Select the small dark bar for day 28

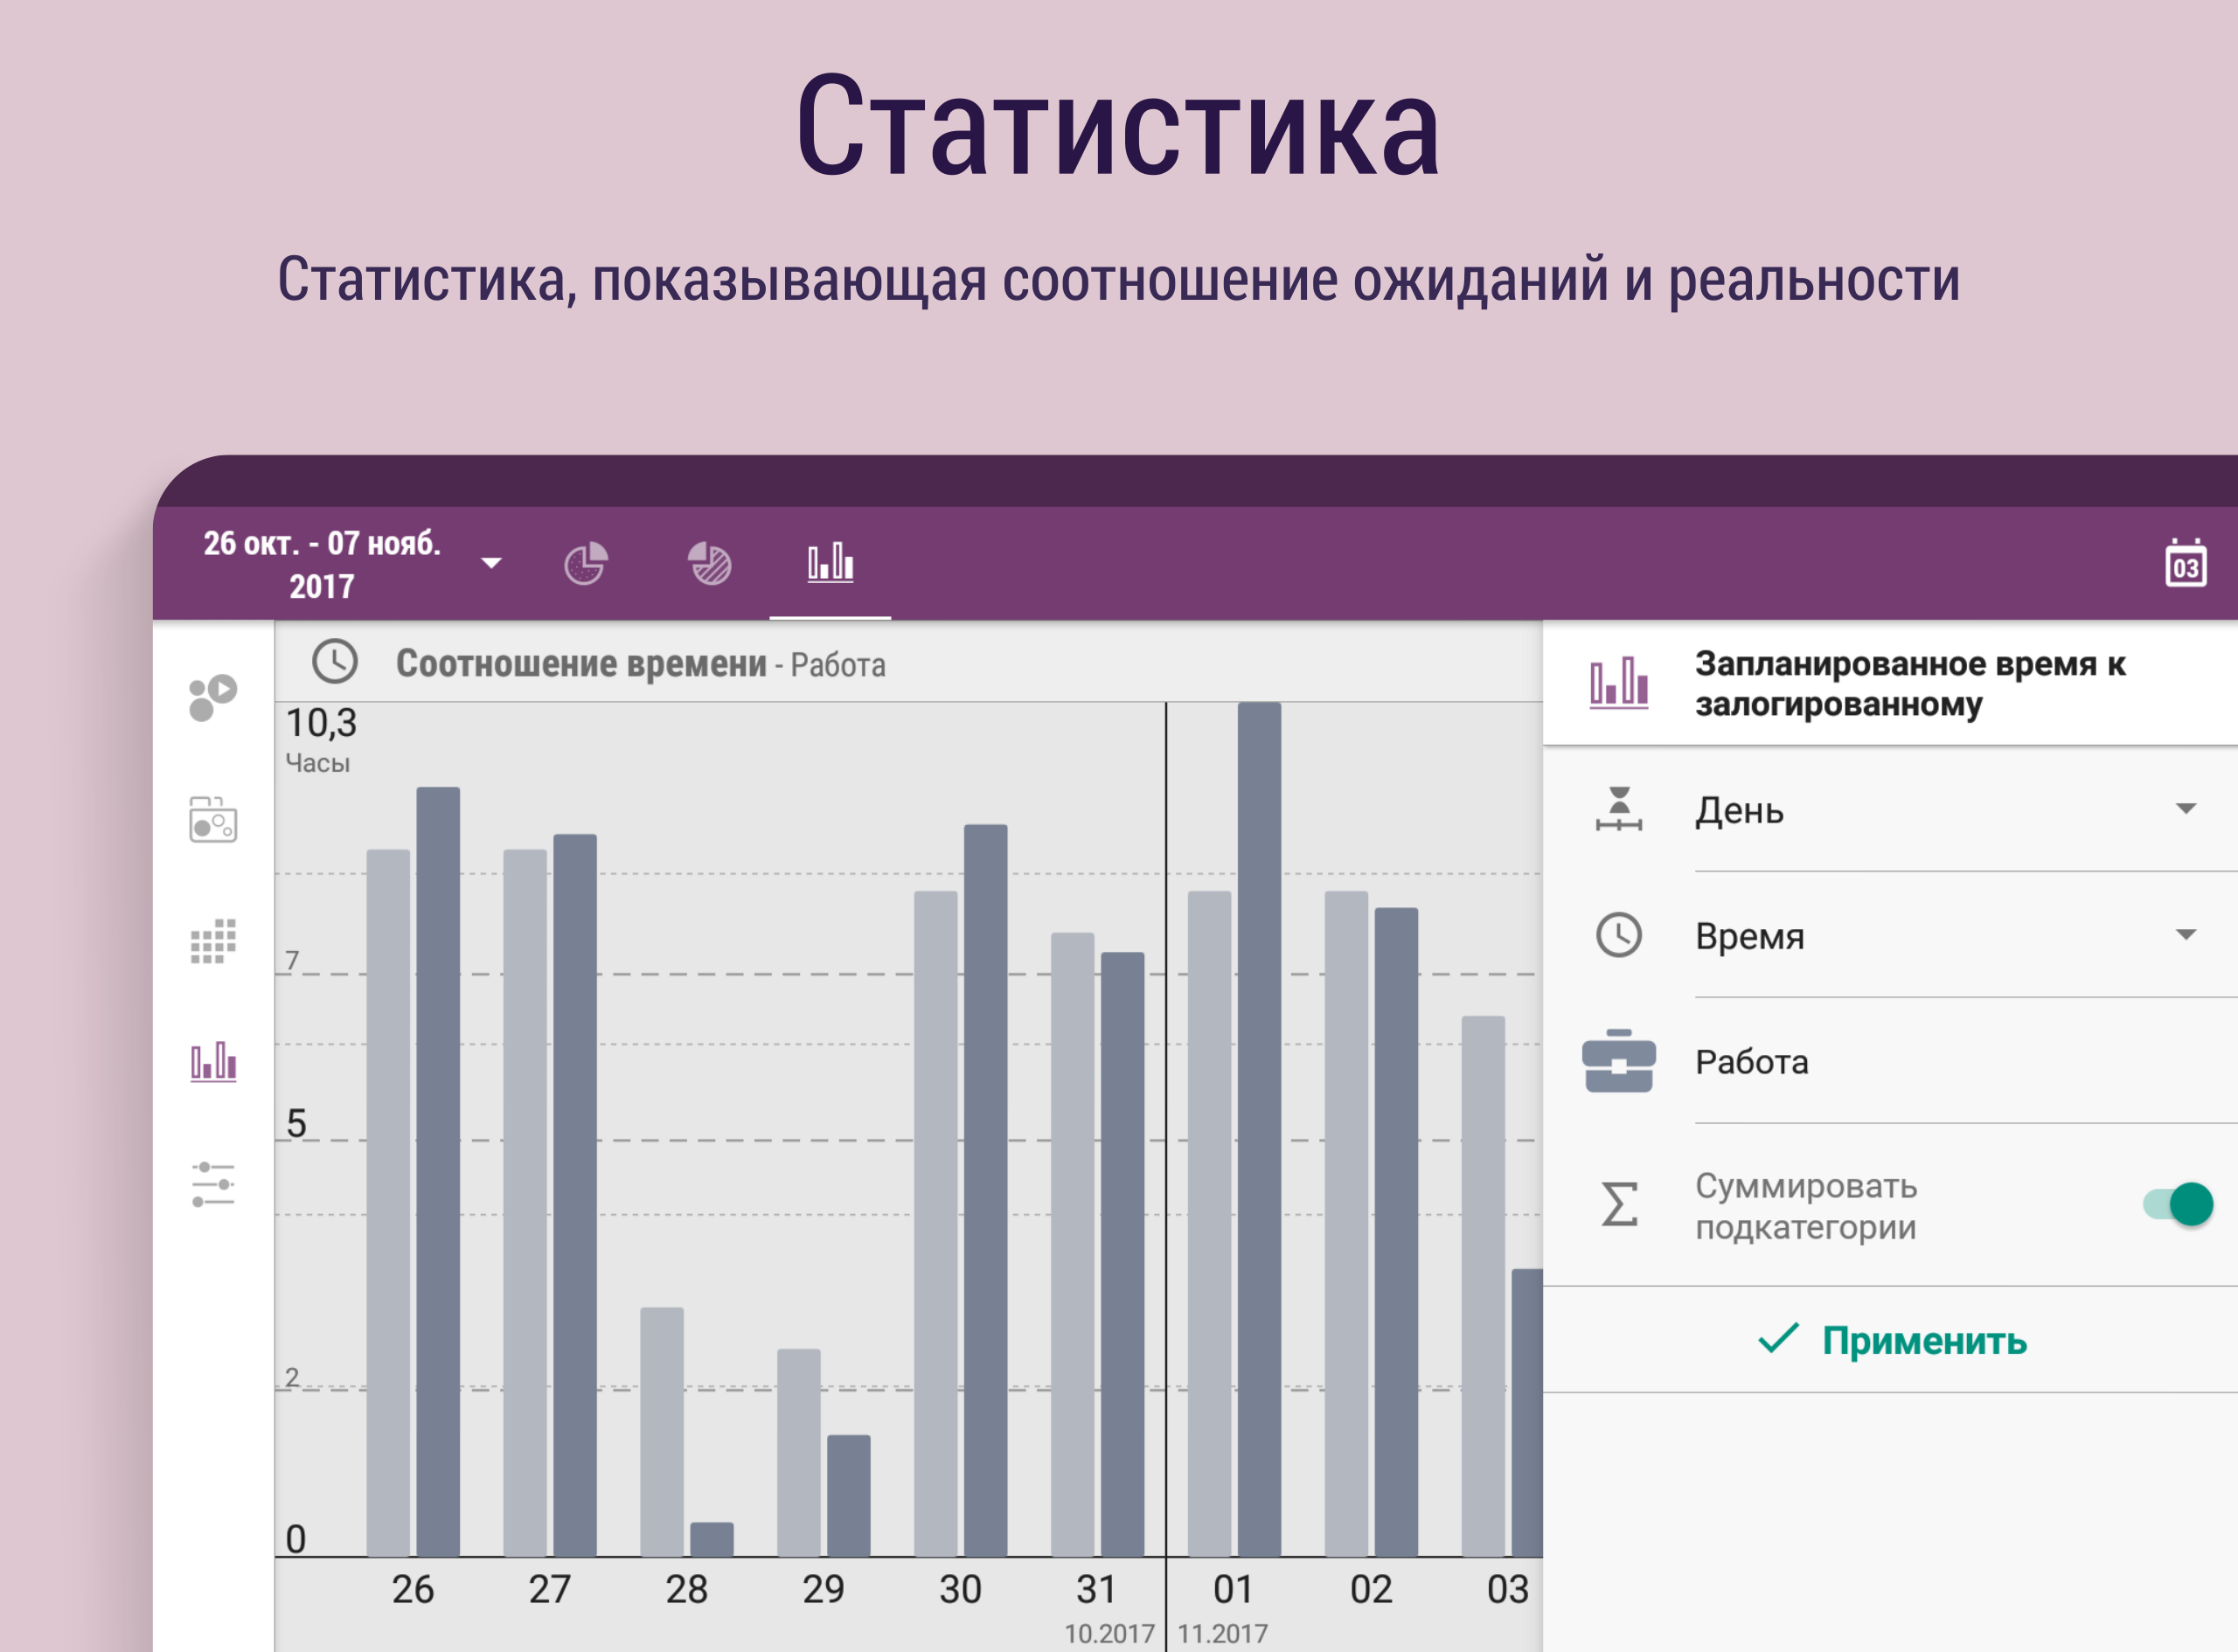[712, 1540]
